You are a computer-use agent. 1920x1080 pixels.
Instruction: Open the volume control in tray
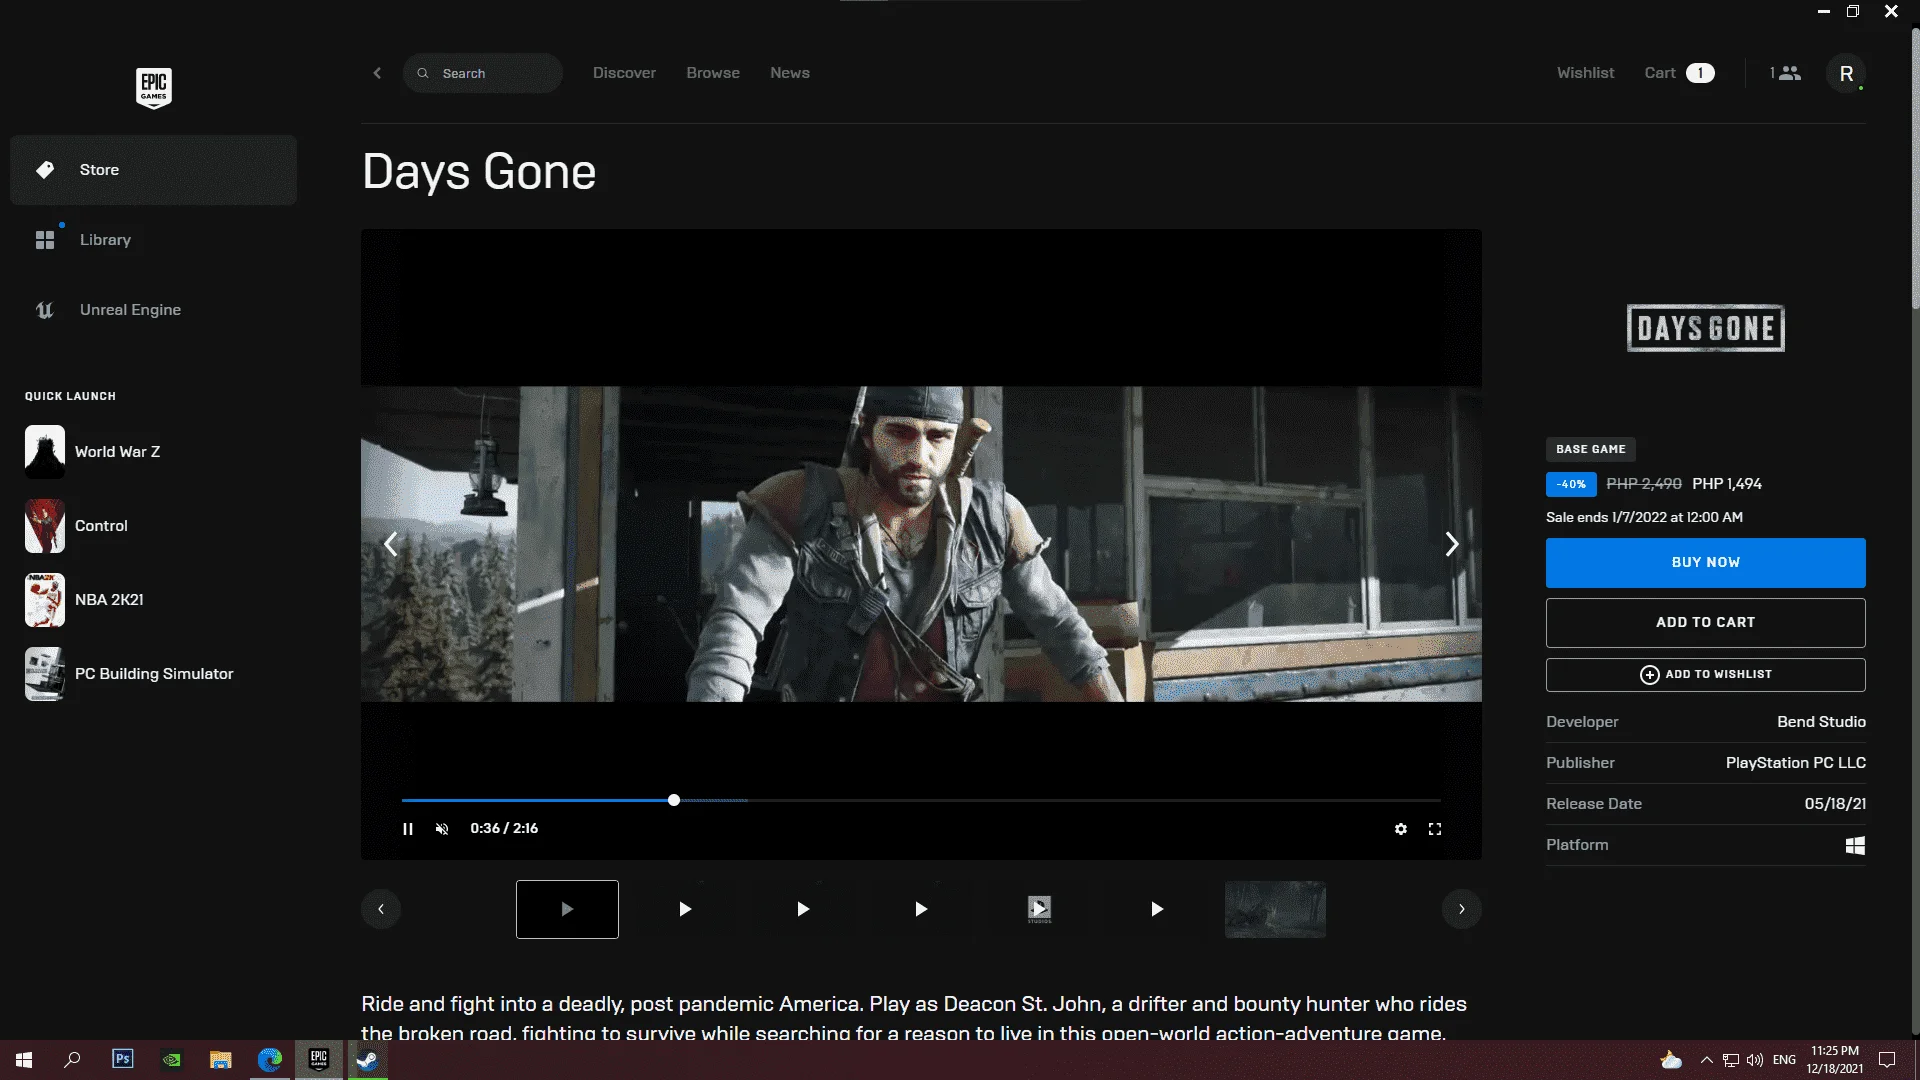pyautogui.click(x=1755, y=1060)
